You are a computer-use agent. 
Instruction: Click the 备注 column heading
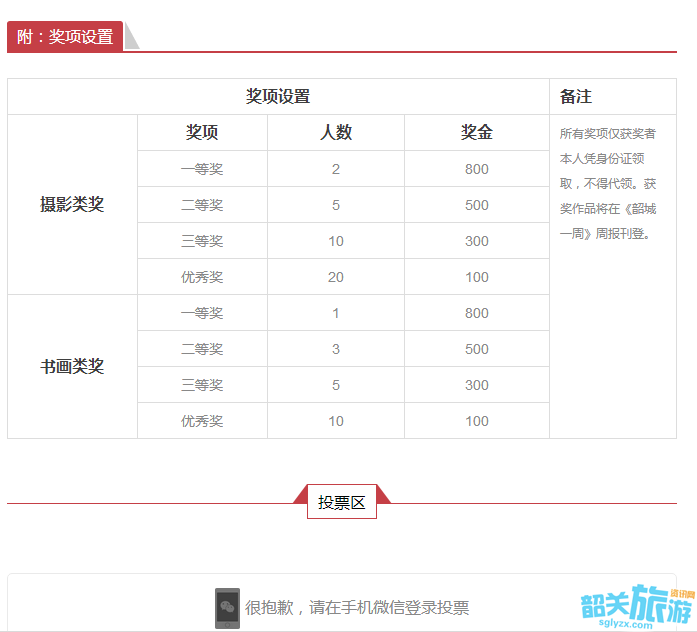pyautogui.click(x=576, y=96)
